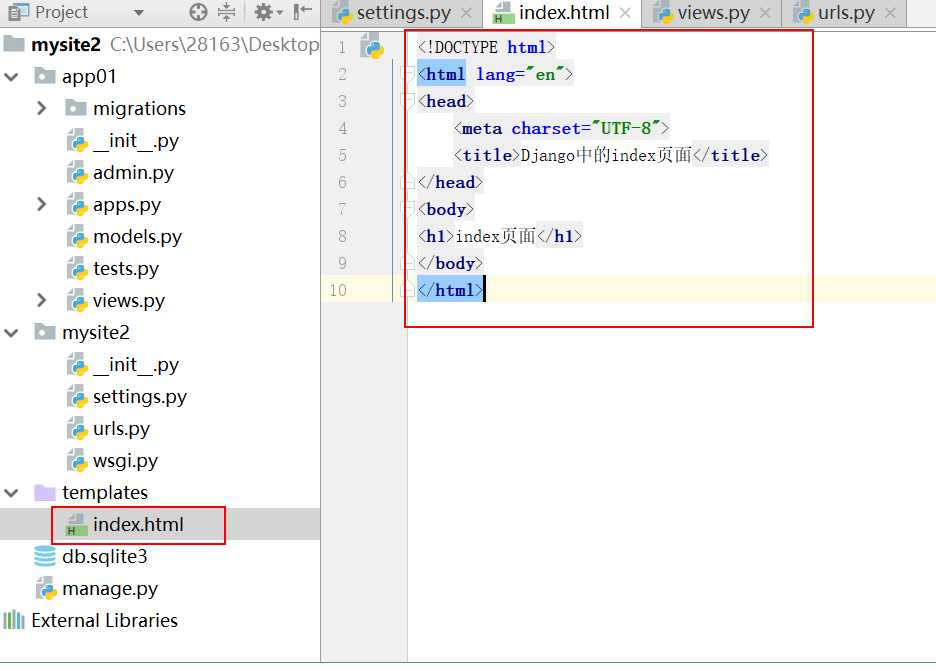Click the wsgi.py Python file icon
This screenshot has height=671, width=936.
click(x=77, y=461)
